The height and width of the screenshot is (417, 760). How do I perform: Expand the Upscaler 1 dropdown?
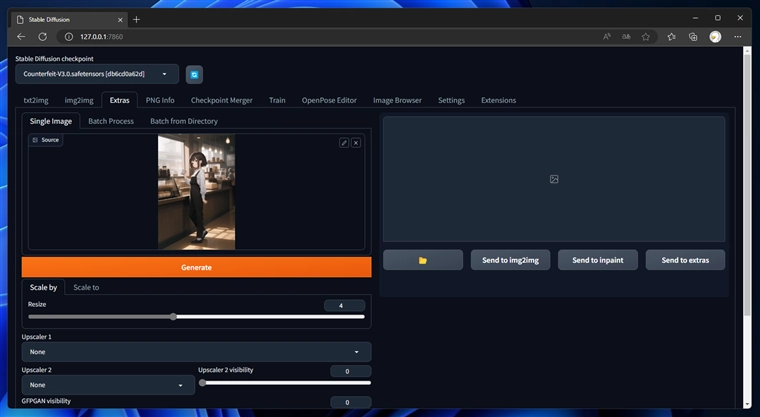pyautogui.click(x=196, y=352)
